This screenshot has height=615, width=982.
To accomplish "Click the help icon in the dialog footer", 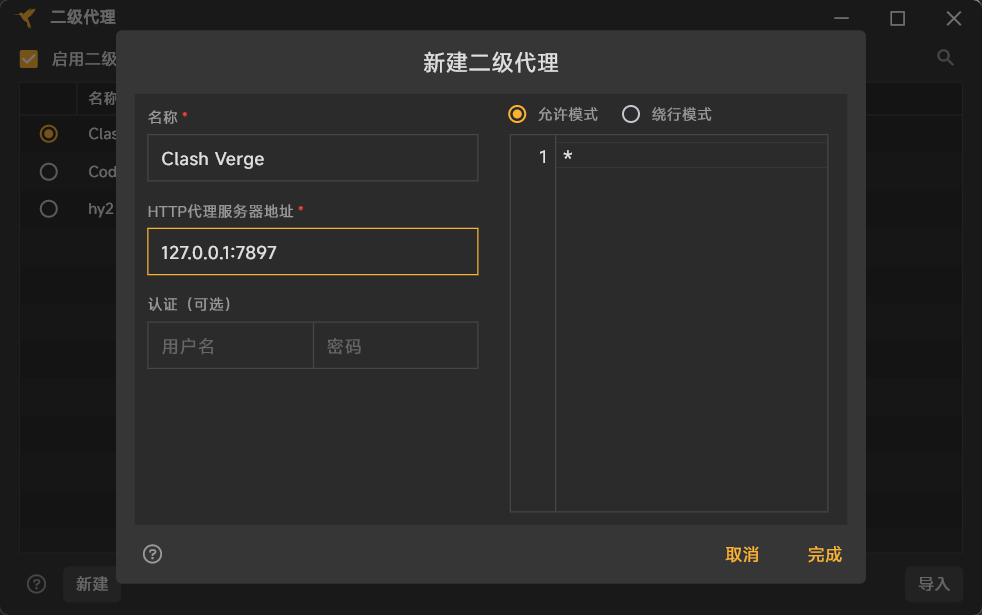I will (152, 554).
